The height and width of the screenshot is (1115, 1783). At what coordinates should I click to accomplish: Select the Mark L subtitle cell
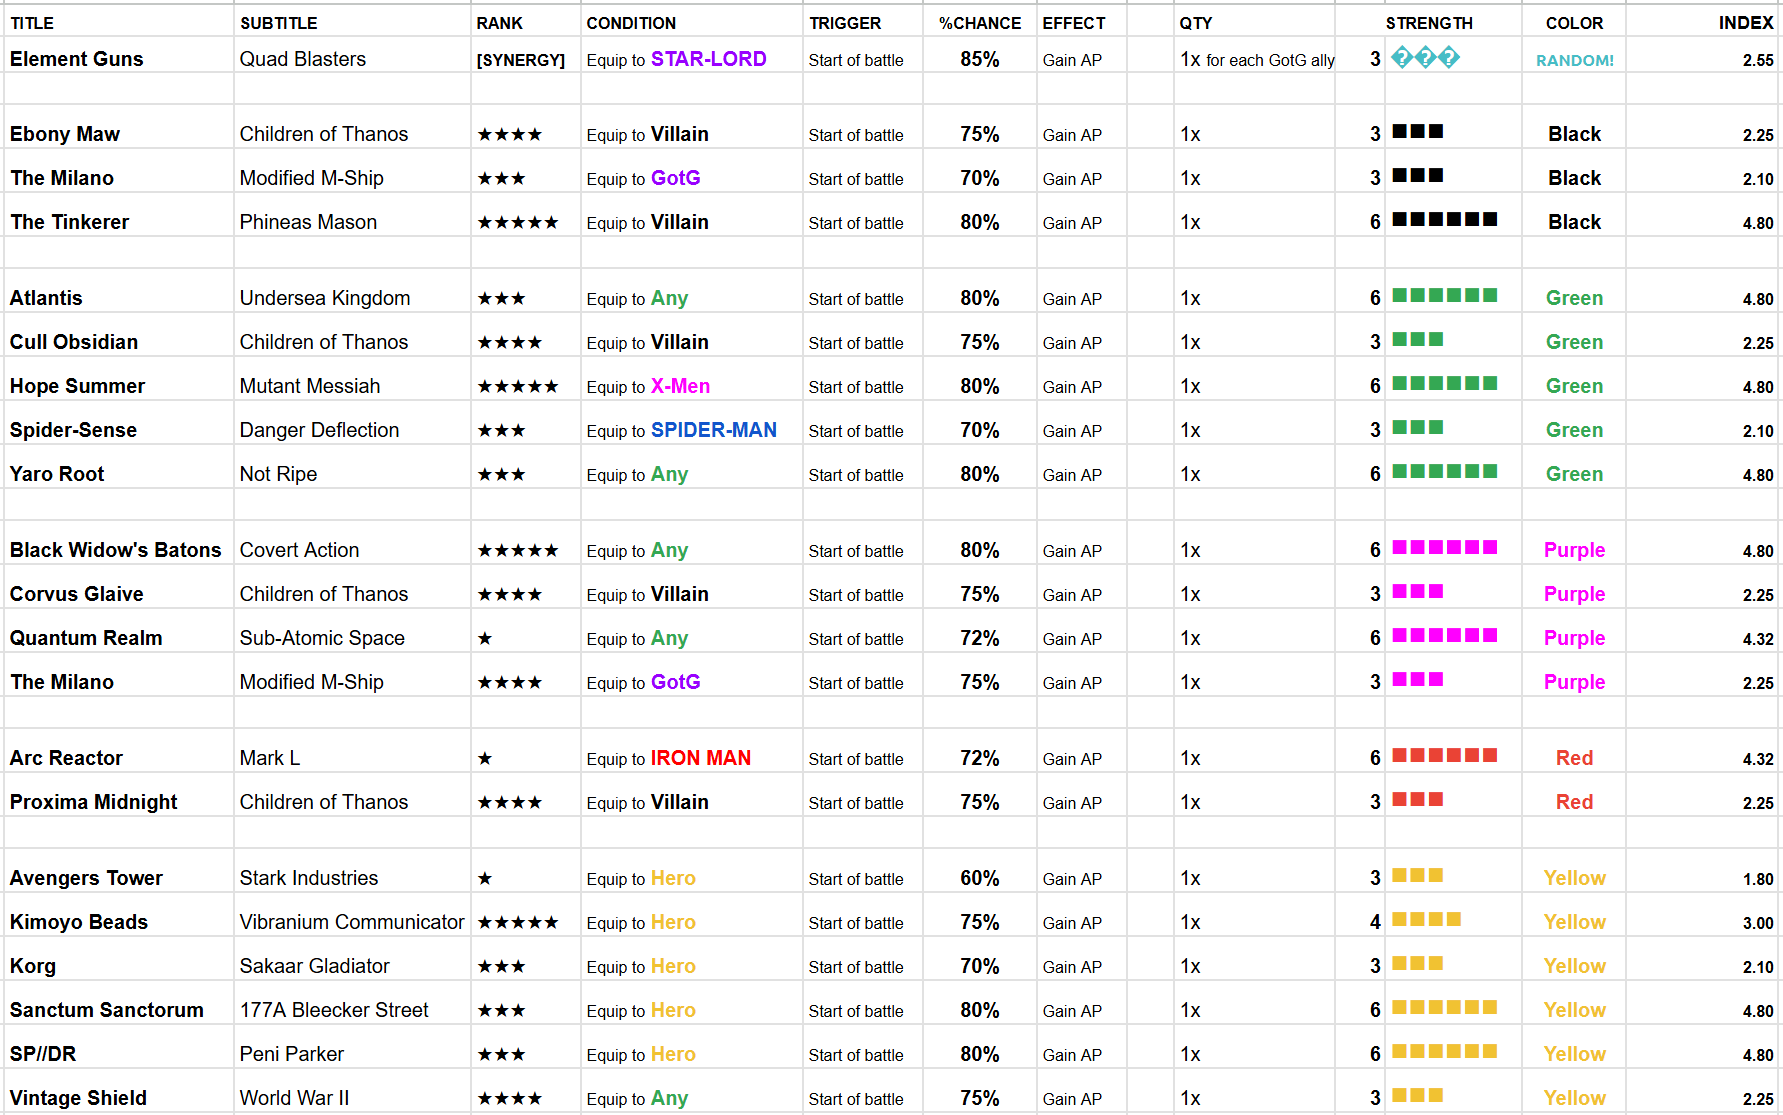click(270, 758)
